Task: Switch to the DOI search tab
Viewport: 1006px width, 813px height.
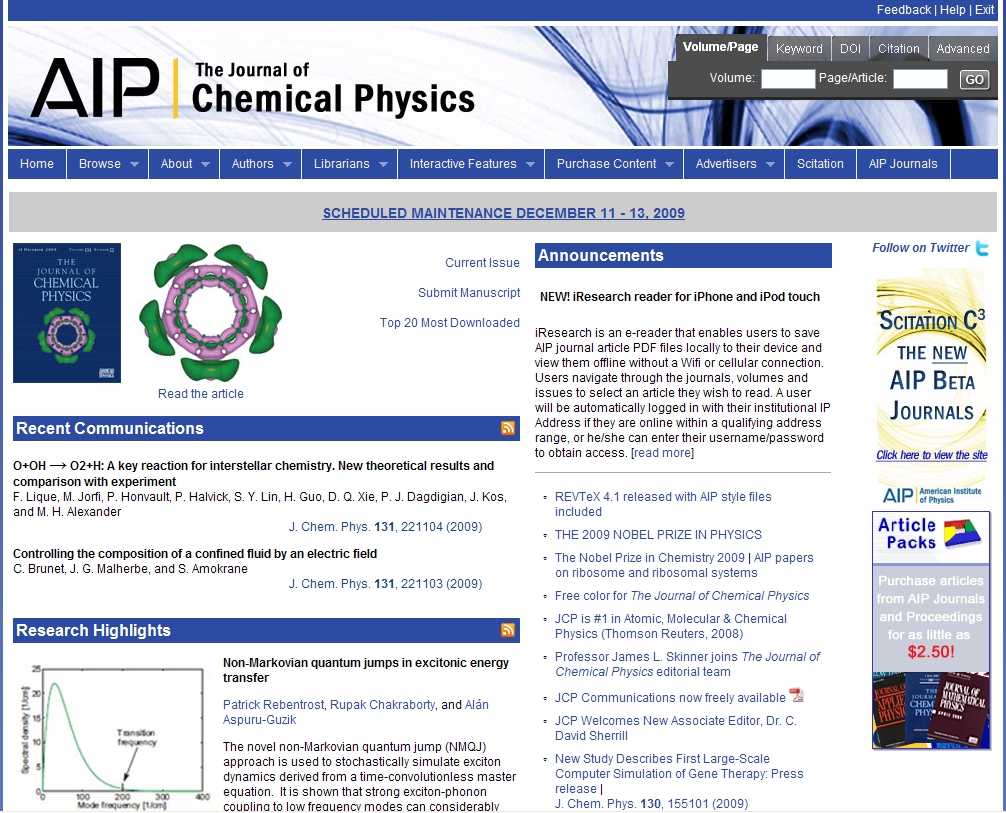Action: pos(850,49)
